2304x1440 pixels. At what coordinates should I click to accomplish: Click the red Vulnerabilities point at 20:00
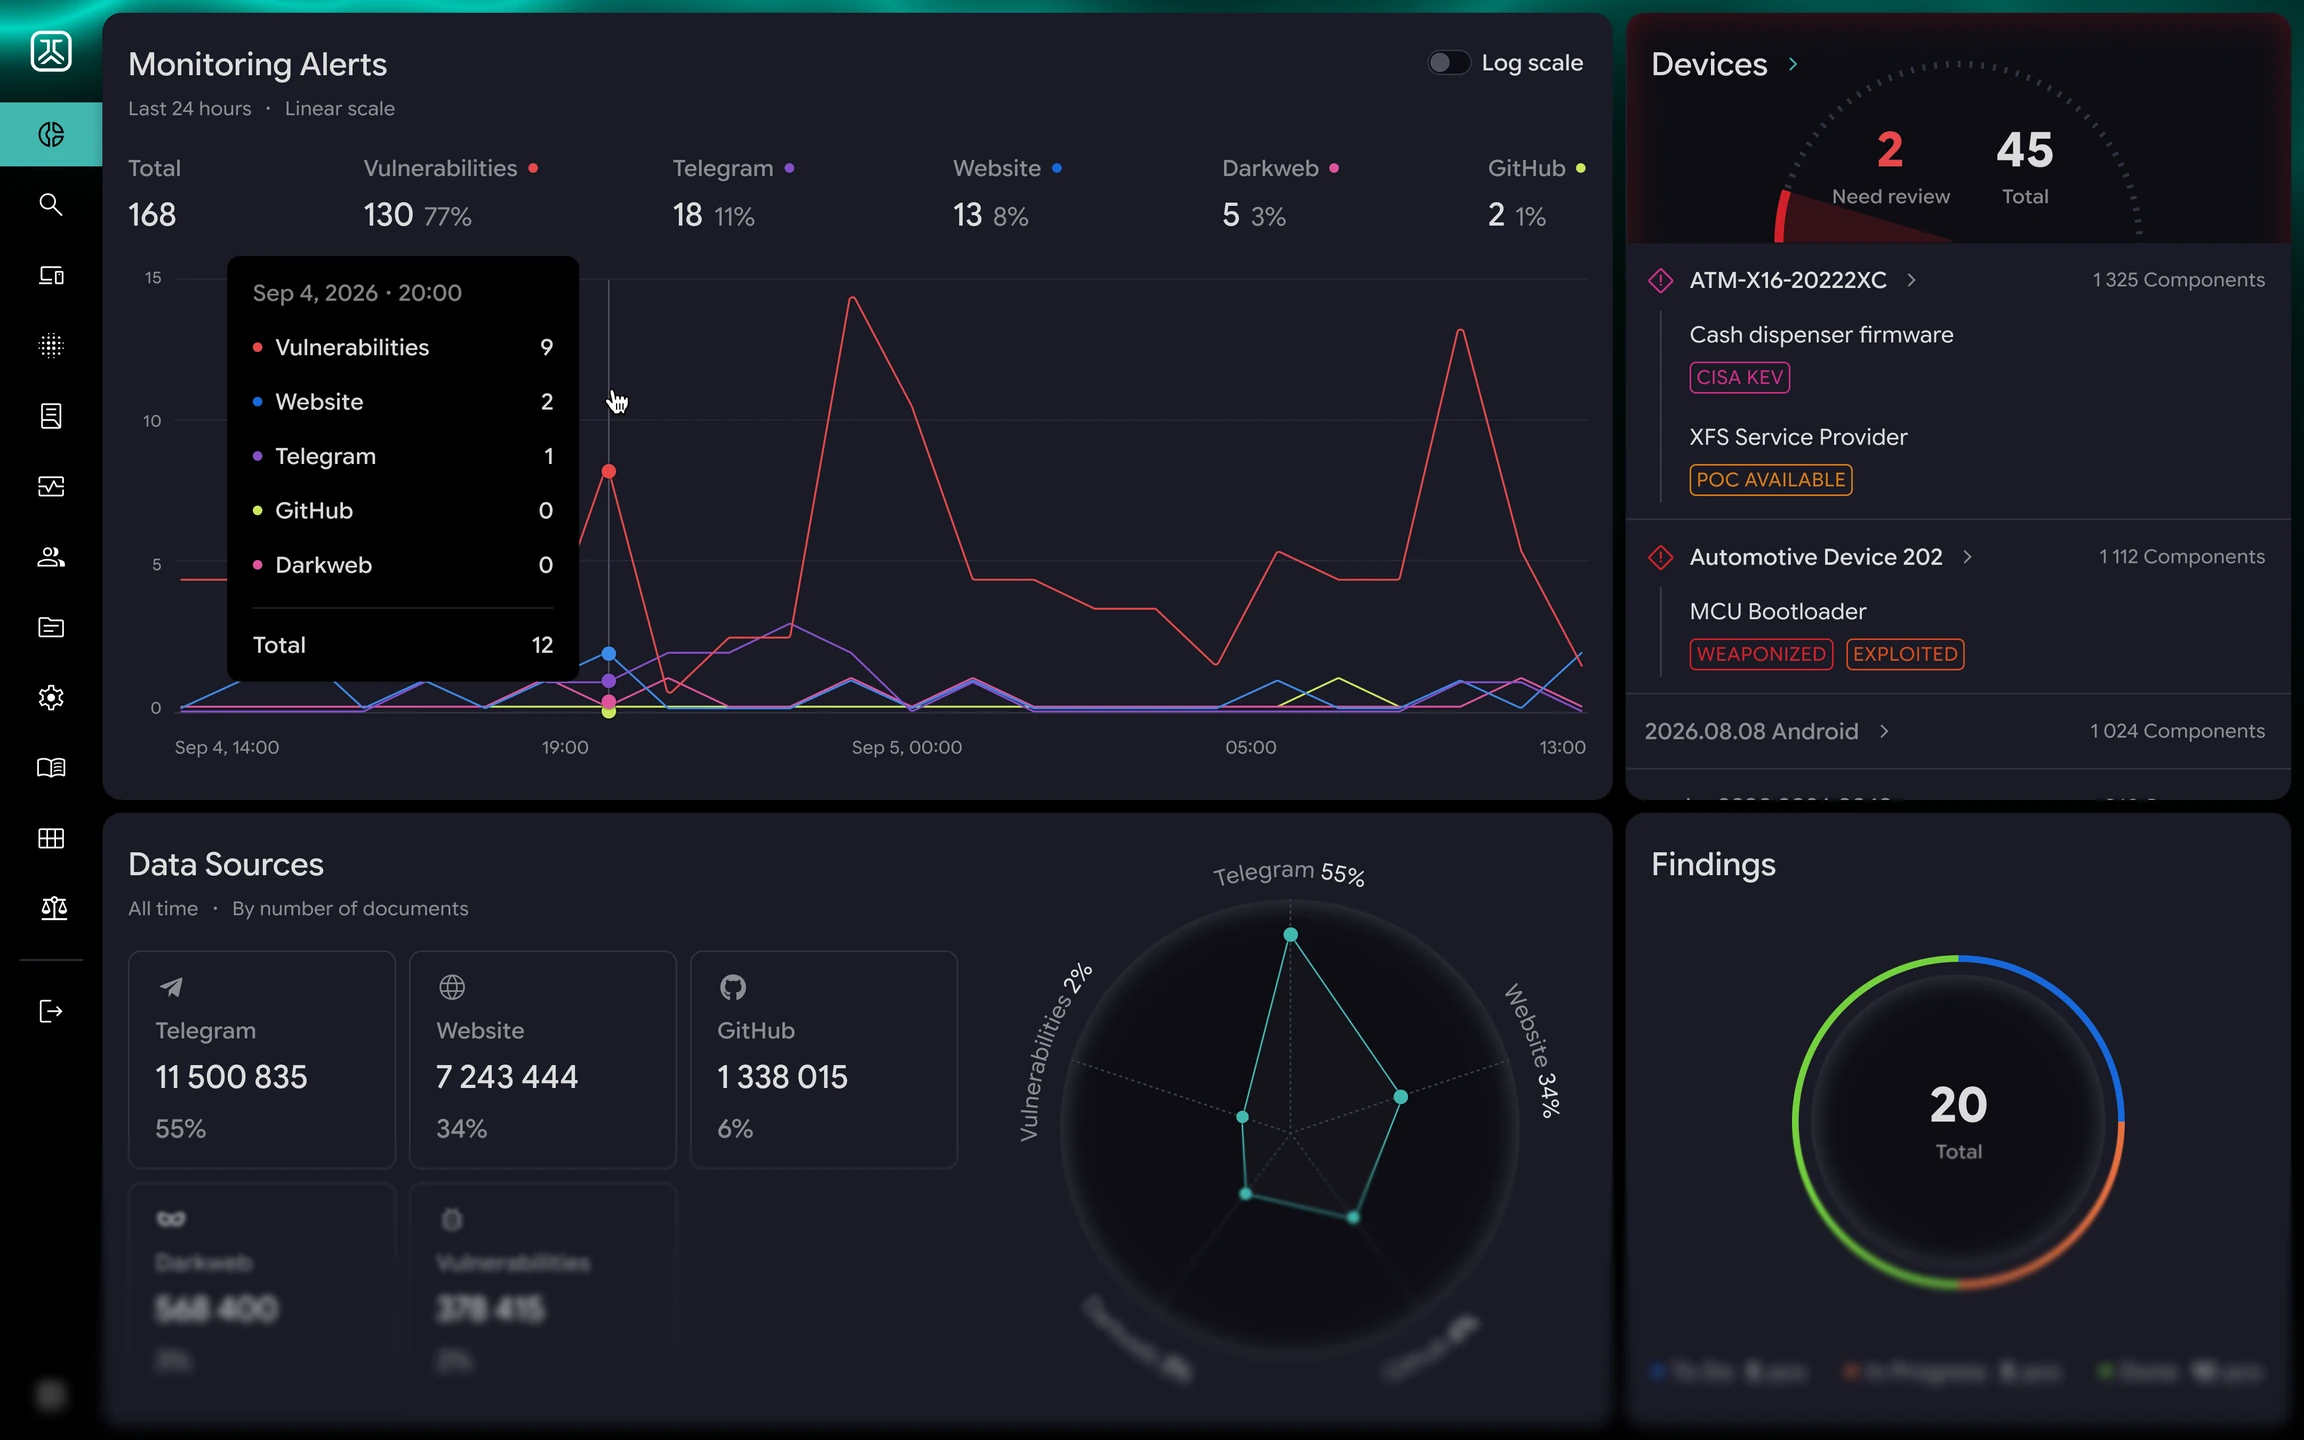pos(608,471)
